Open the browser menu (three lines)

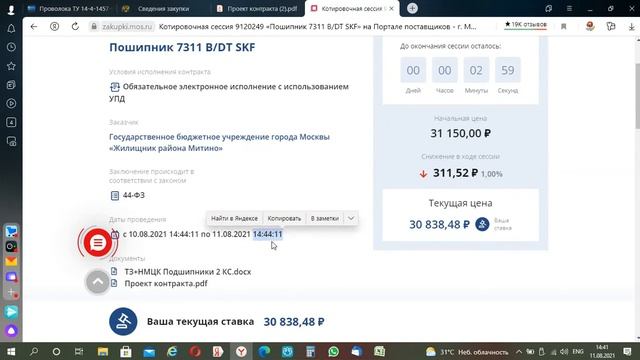[569, 8]
